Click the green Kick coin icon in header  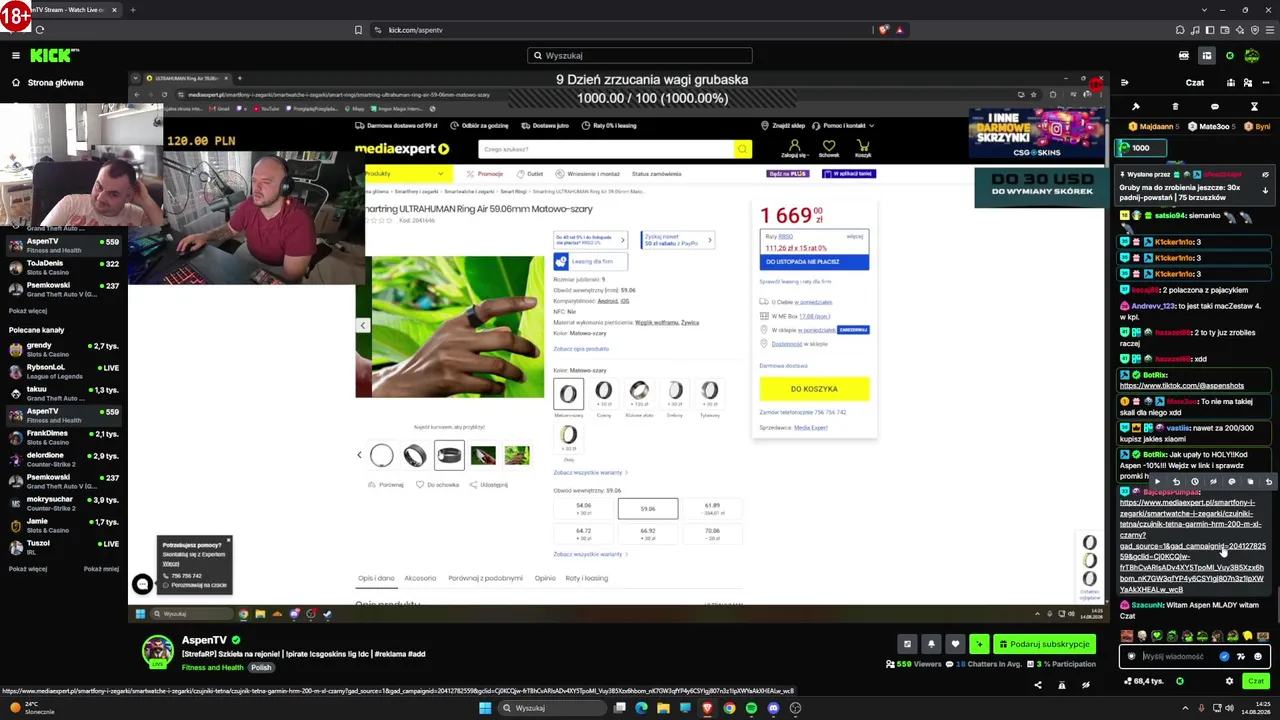[x=1230, y=56]
